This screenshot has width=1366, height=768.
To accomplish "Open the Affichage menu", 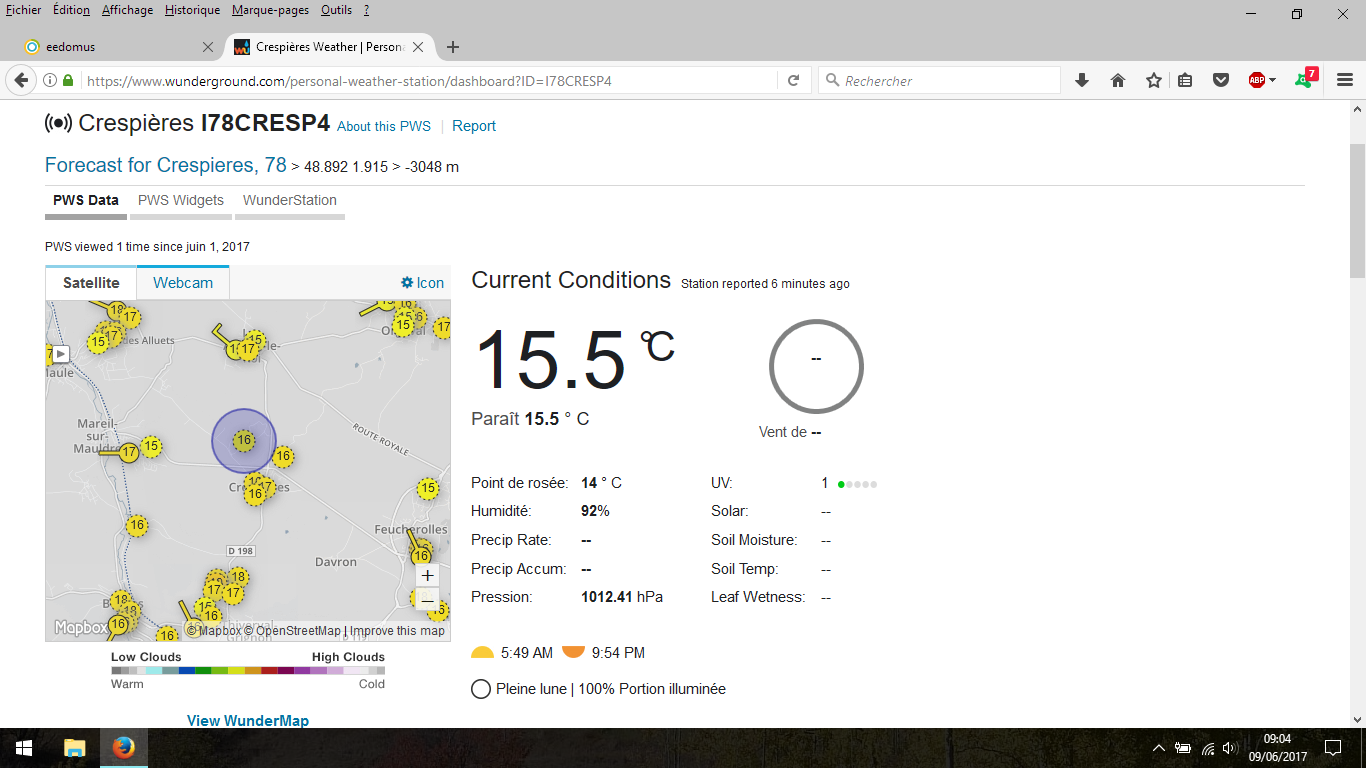I will tap(127, 10).
